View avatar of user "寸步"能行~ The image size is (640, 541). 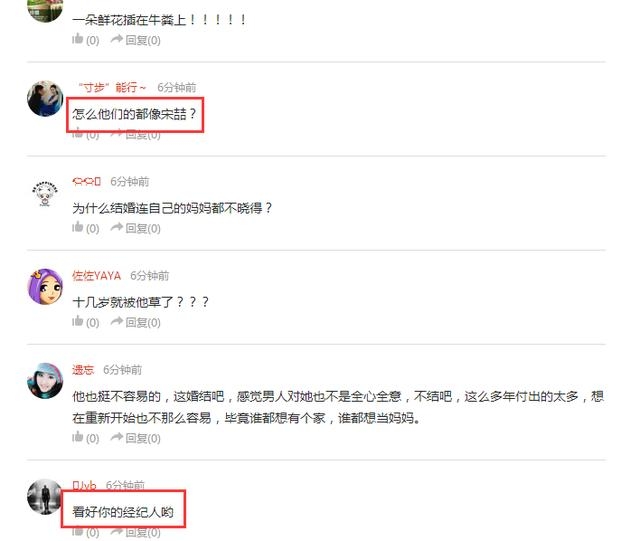(45, 98)
